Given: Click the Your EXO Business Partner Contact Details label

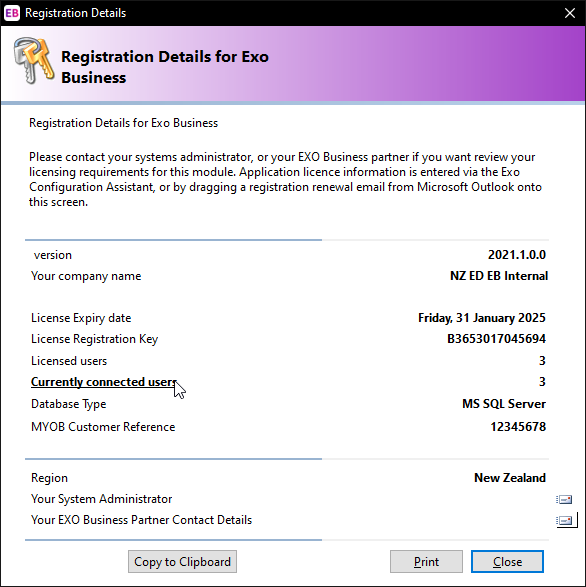Looking at the screenshot, I should click(x=142, y=520).
